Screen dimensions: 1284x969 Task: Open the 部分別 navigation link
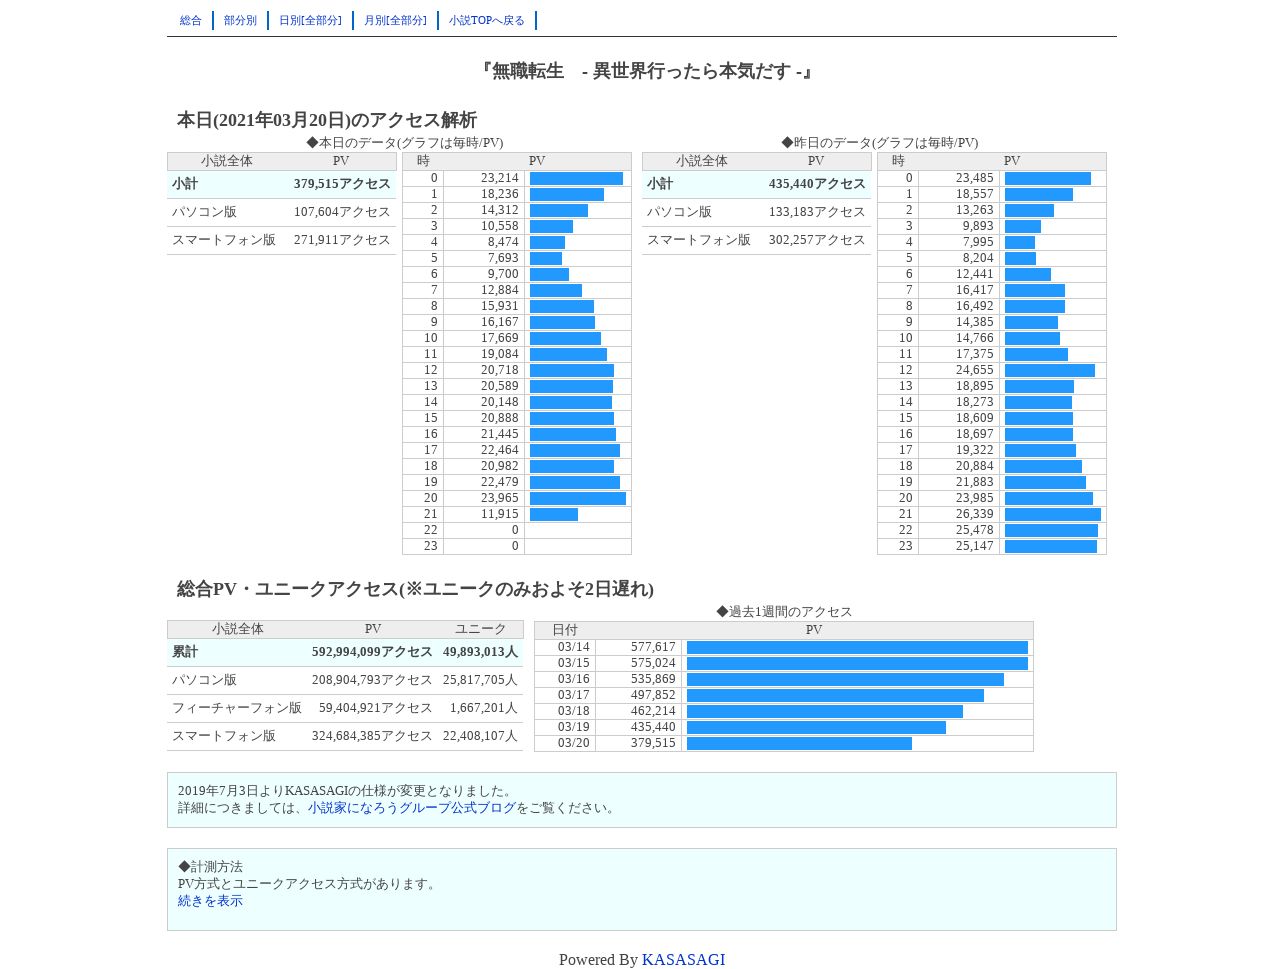tap(240, 20)
